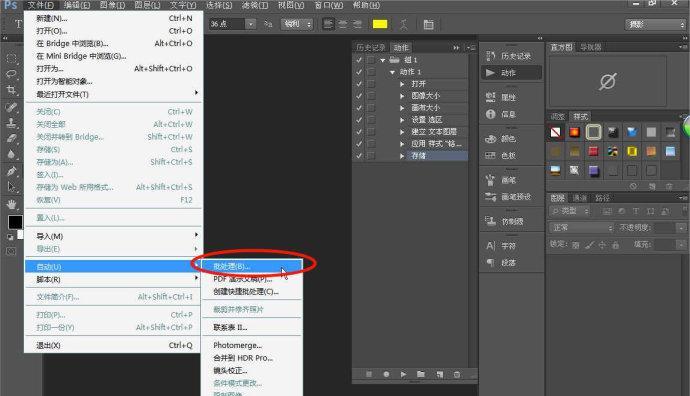Open 脚本(R) Scripts submenu
The width and height of the screenshot is (690, 396).
(x=114, y=279)
